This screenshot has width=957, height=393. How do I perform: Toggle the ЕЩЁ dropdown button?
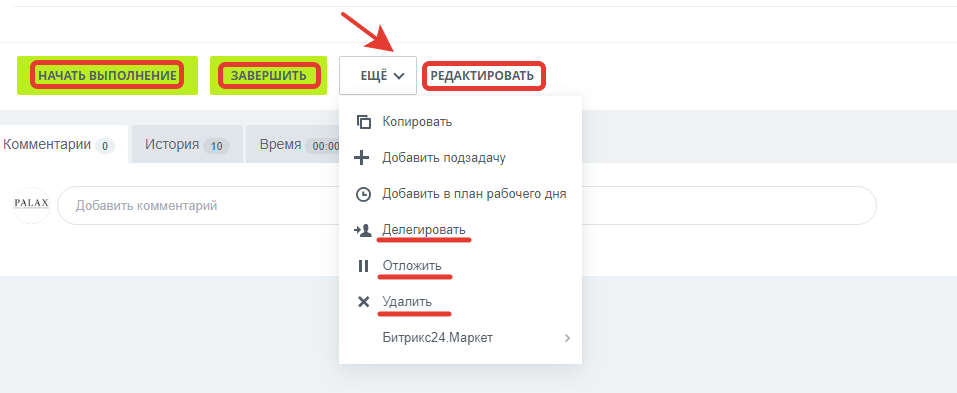(378, 76)
